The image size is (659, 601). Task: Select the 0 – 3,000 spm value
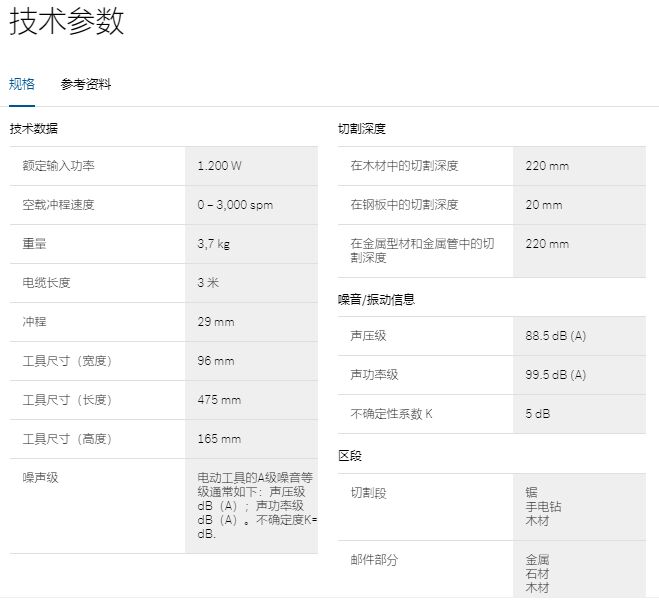pos(235,205)
